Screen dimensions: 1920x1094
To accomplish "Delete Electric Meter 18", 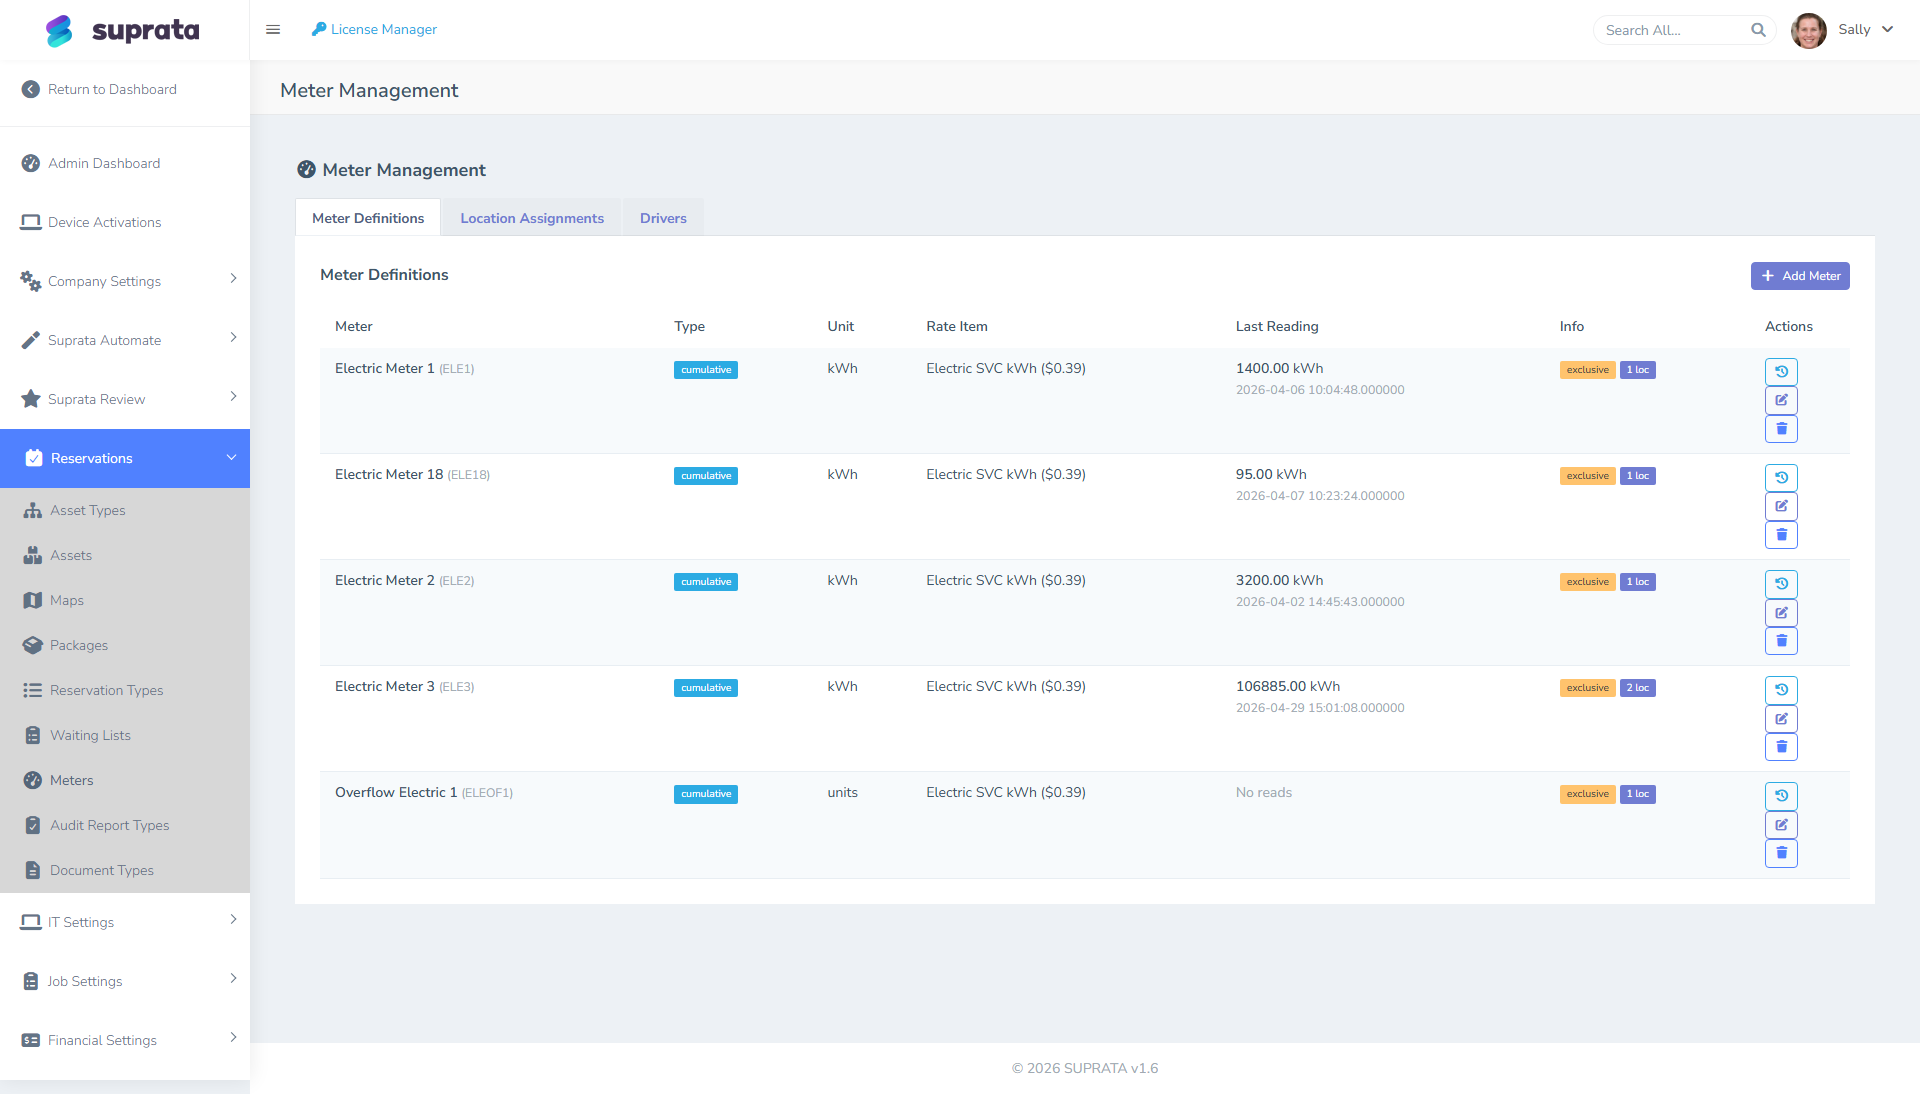I will point(1781,535).
